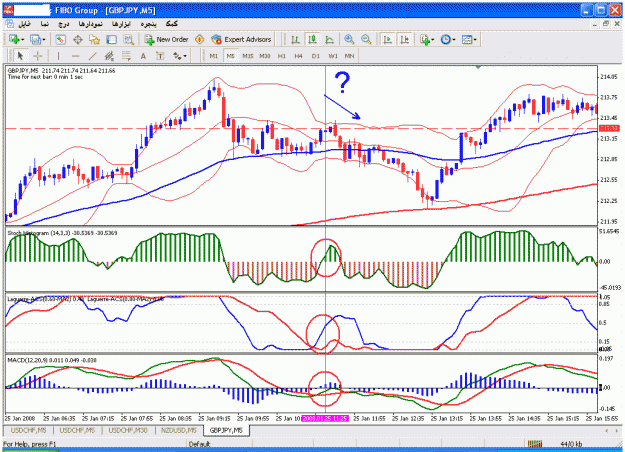The height and width of the screenshot is (452, 625).
Task: Open the chart Templates dropdown
Action: point(469,39)
